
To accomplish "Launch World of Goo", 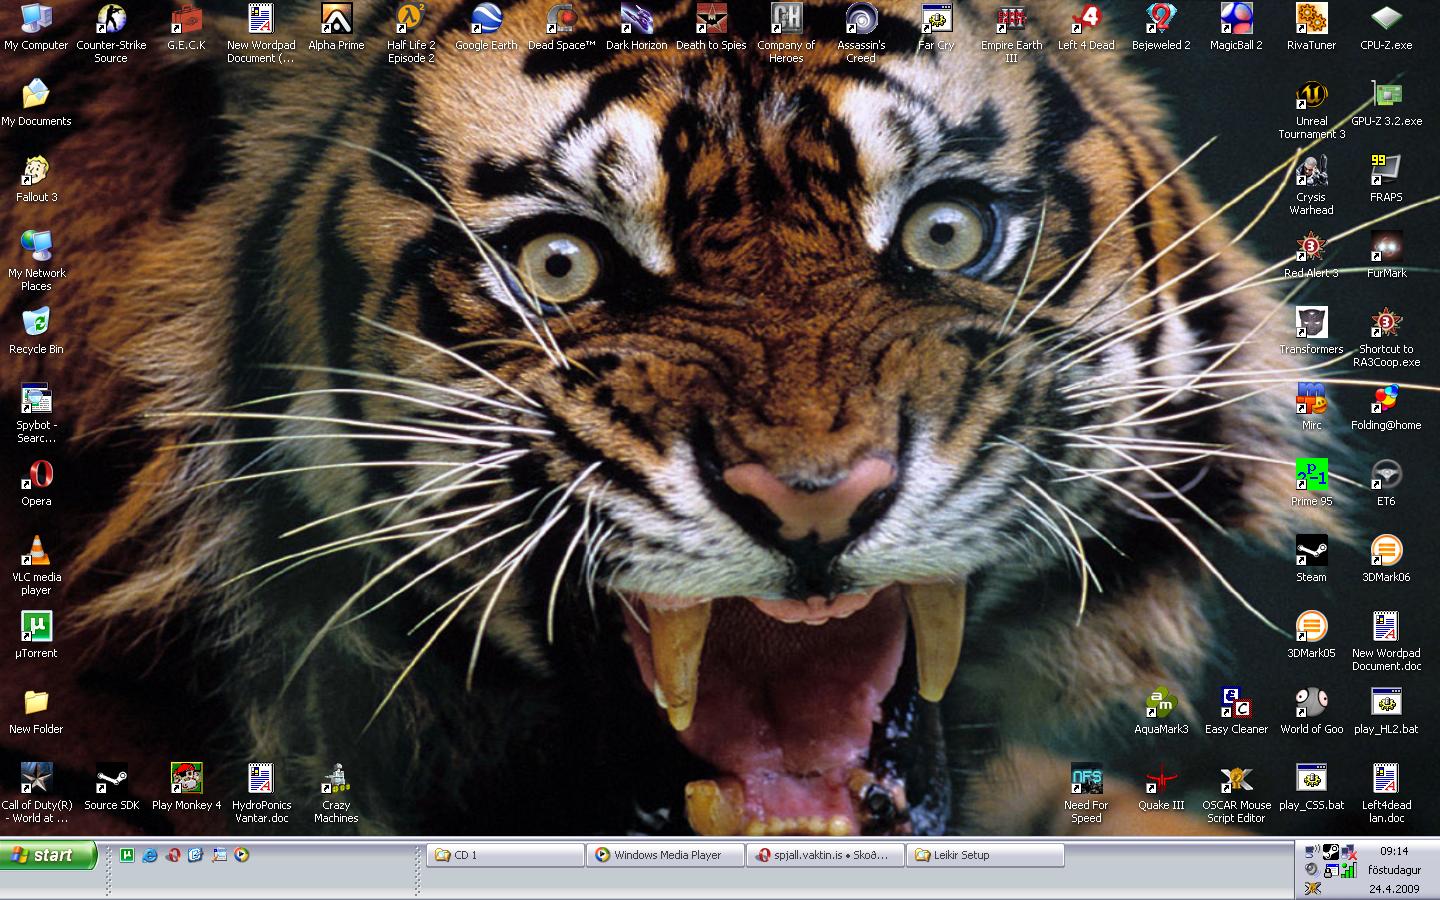I will tap(1311, 703).
